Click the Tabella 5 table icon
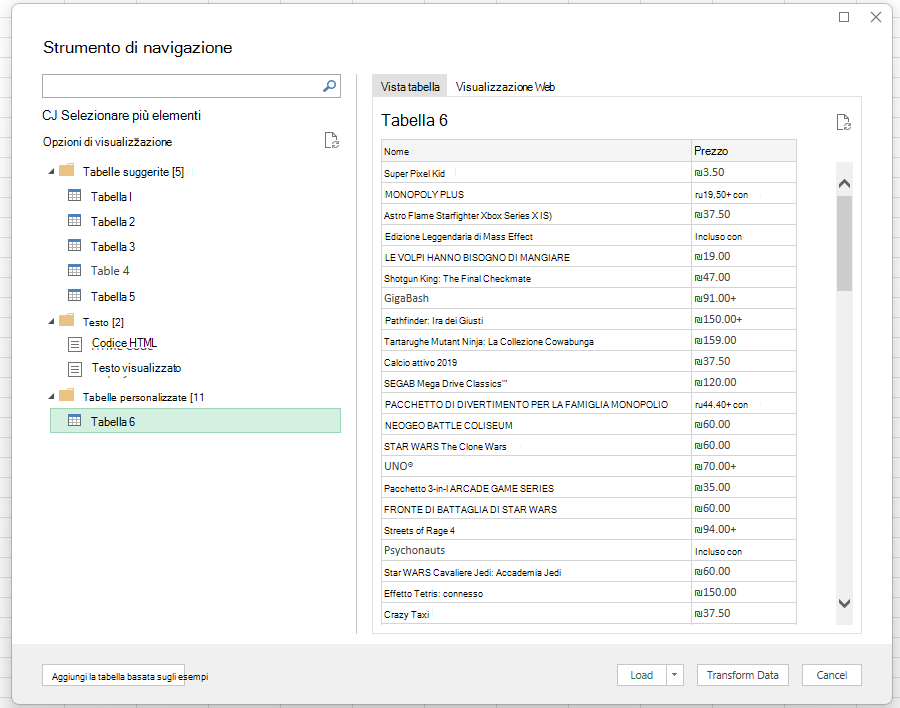The height and width of the screenshot is (708, 900). [75, 296]
